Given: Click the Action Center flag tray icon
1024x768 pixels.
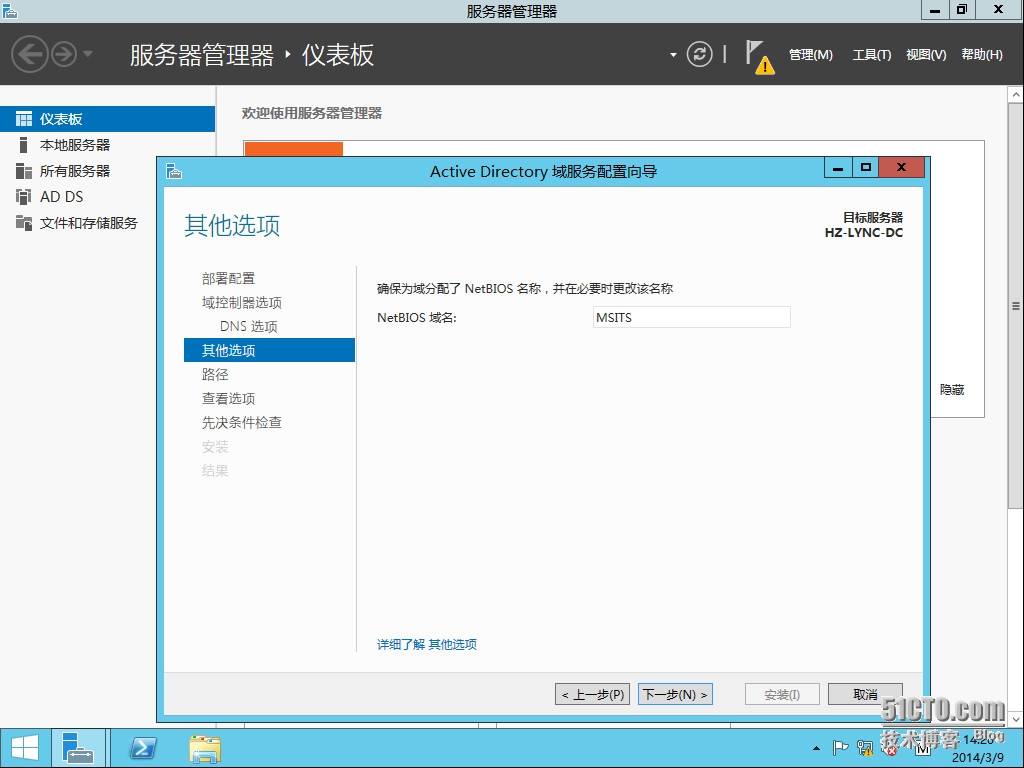Looking at the screenshot, I should [x=840, y=748].
